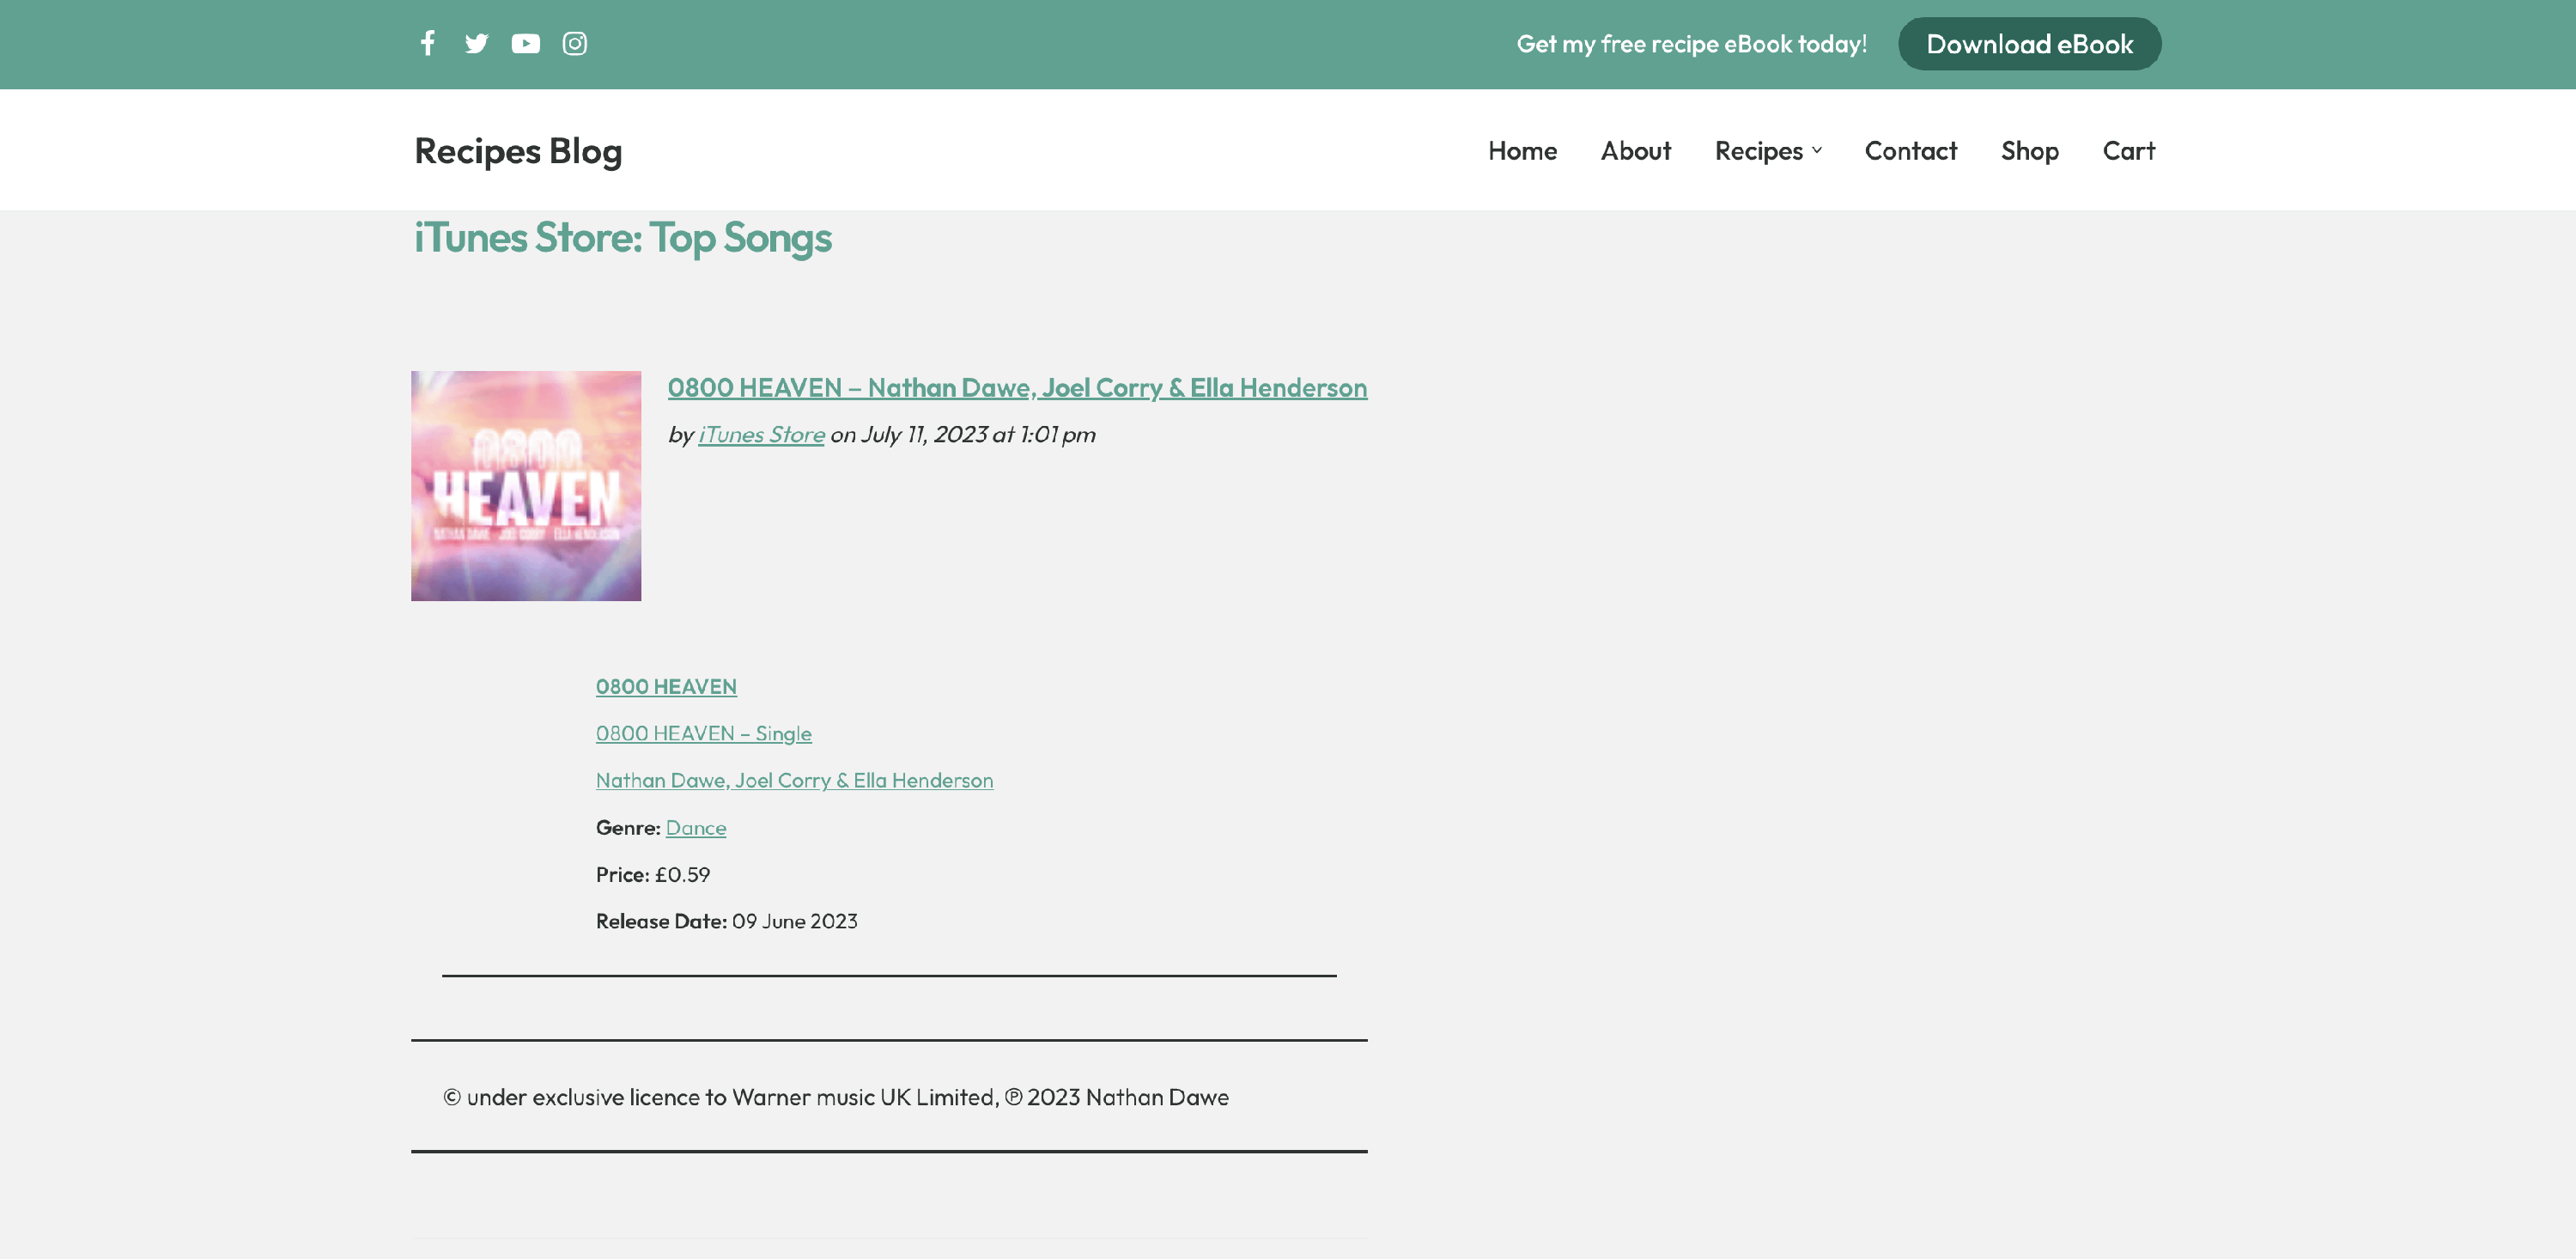Open the Facebook social icon
This screenshot has width=2576, height=1259.
click(x=427, y=43)
